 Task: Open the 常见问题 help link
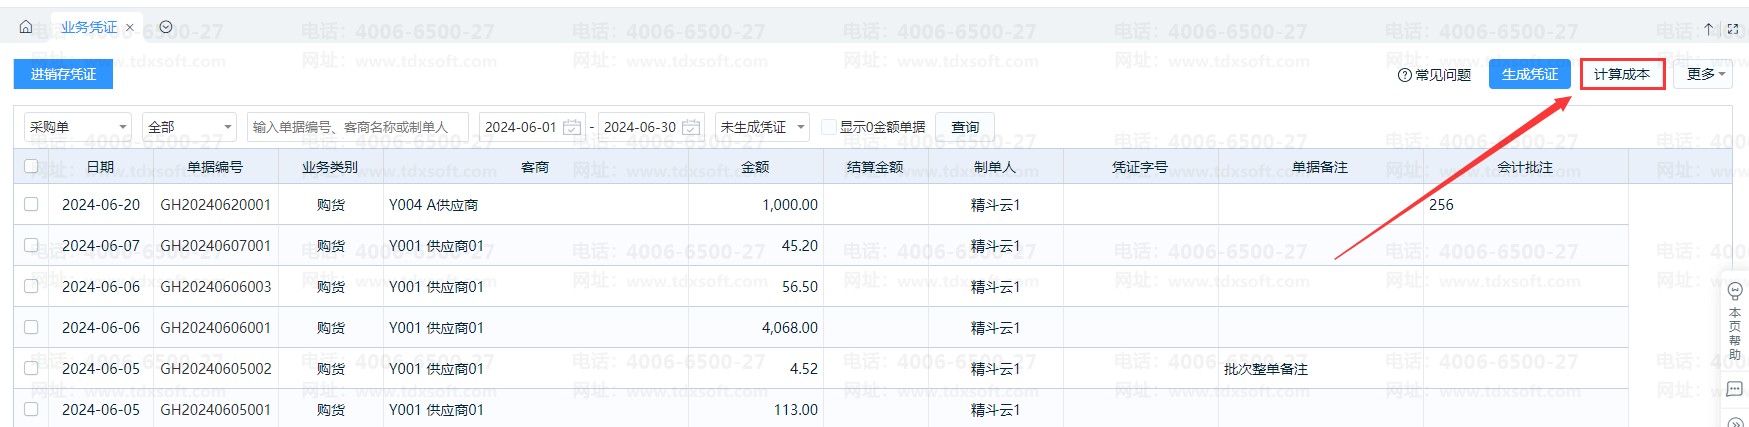coord(1434,74)
